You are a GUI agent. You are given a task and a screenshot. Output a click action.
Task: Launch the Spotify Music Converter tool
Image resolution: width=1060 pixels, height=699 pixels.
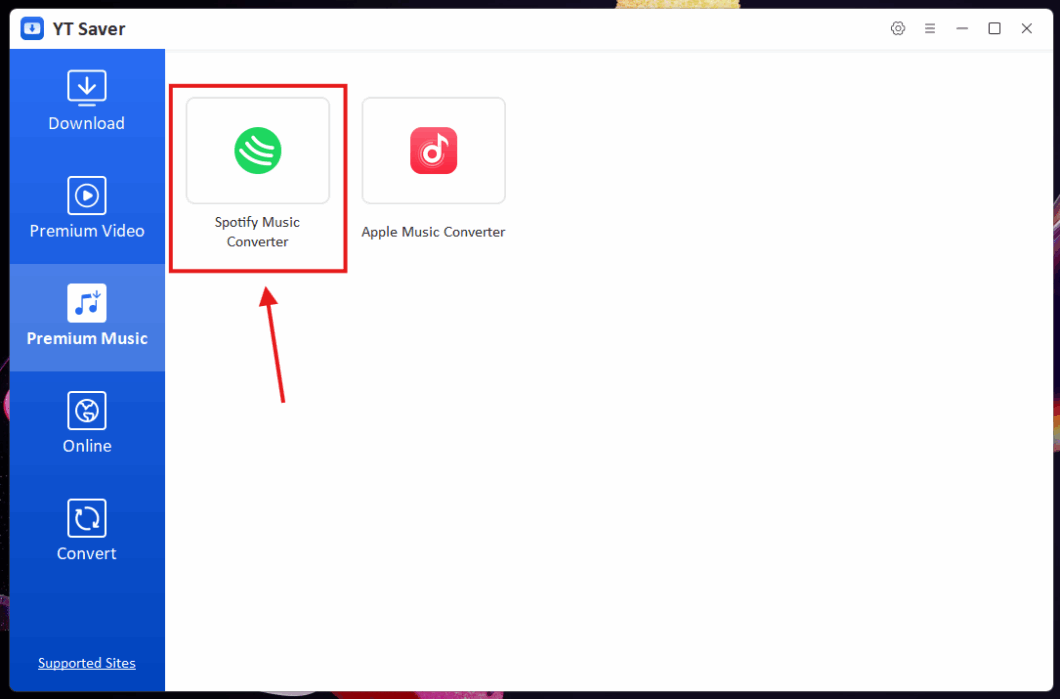click(x=257, y=151)
